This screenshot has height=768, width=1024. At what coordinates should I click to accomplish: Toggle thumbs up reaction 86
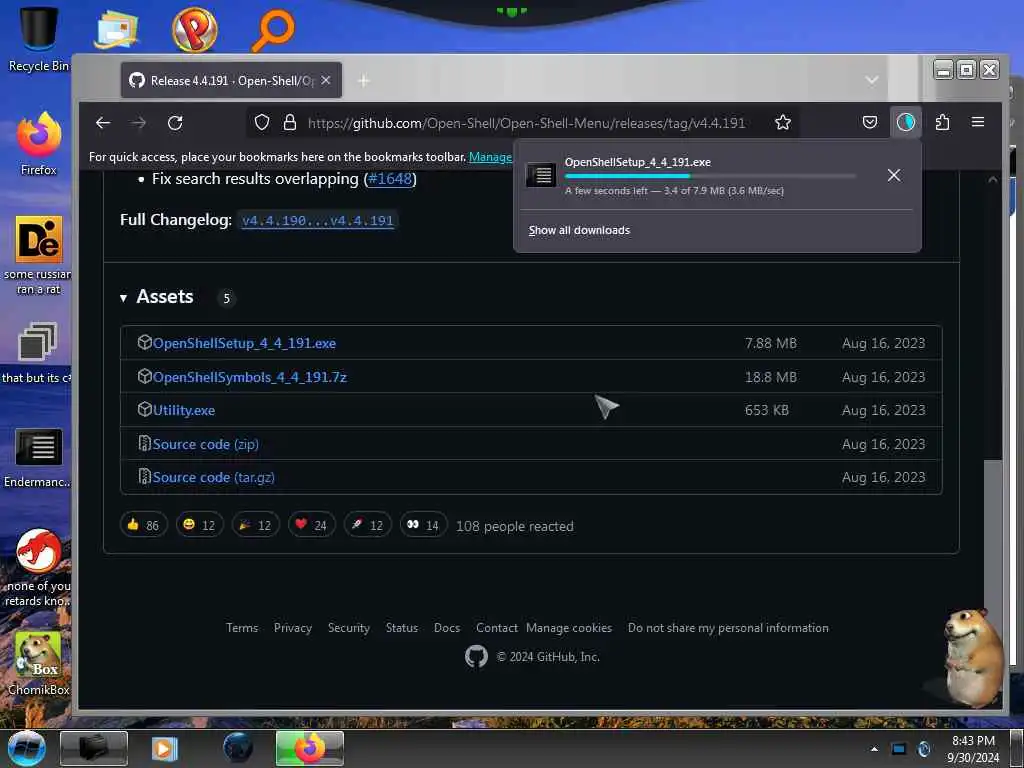coord(144,525)
